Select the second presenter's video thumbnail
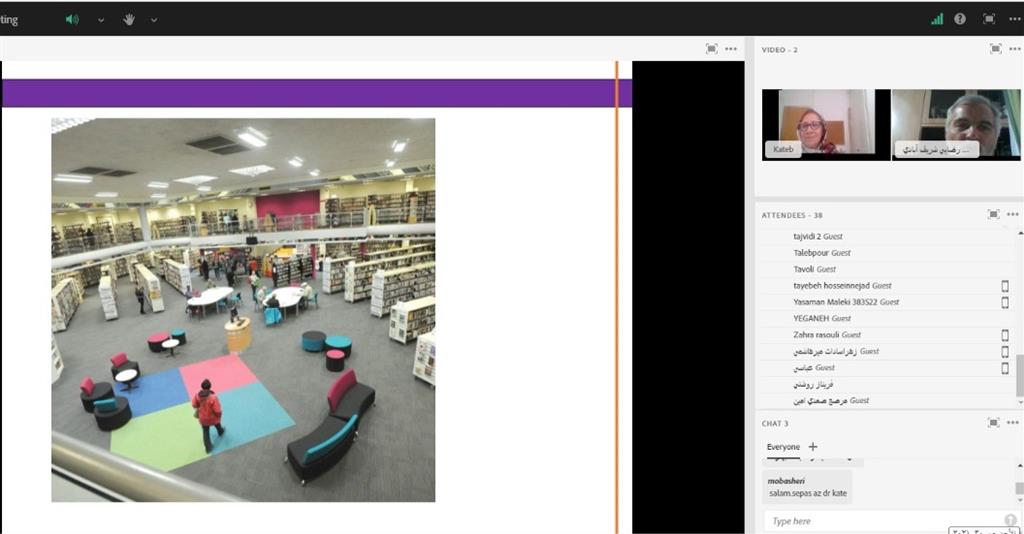 (956, 124)
